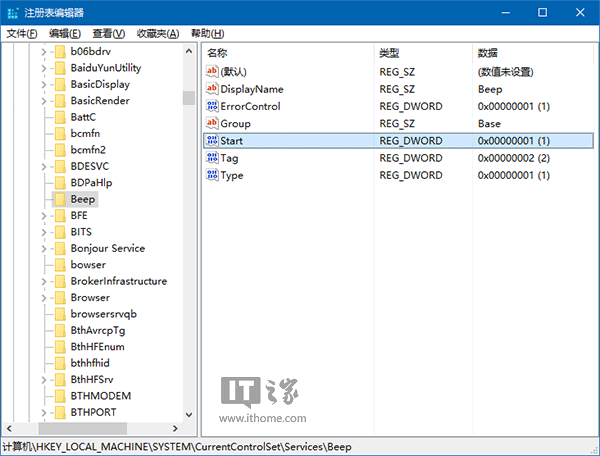Screen dimensions: 600x456
Task: Click the tree vertical scrollbar thumb
Action: [x=189, y=98]
